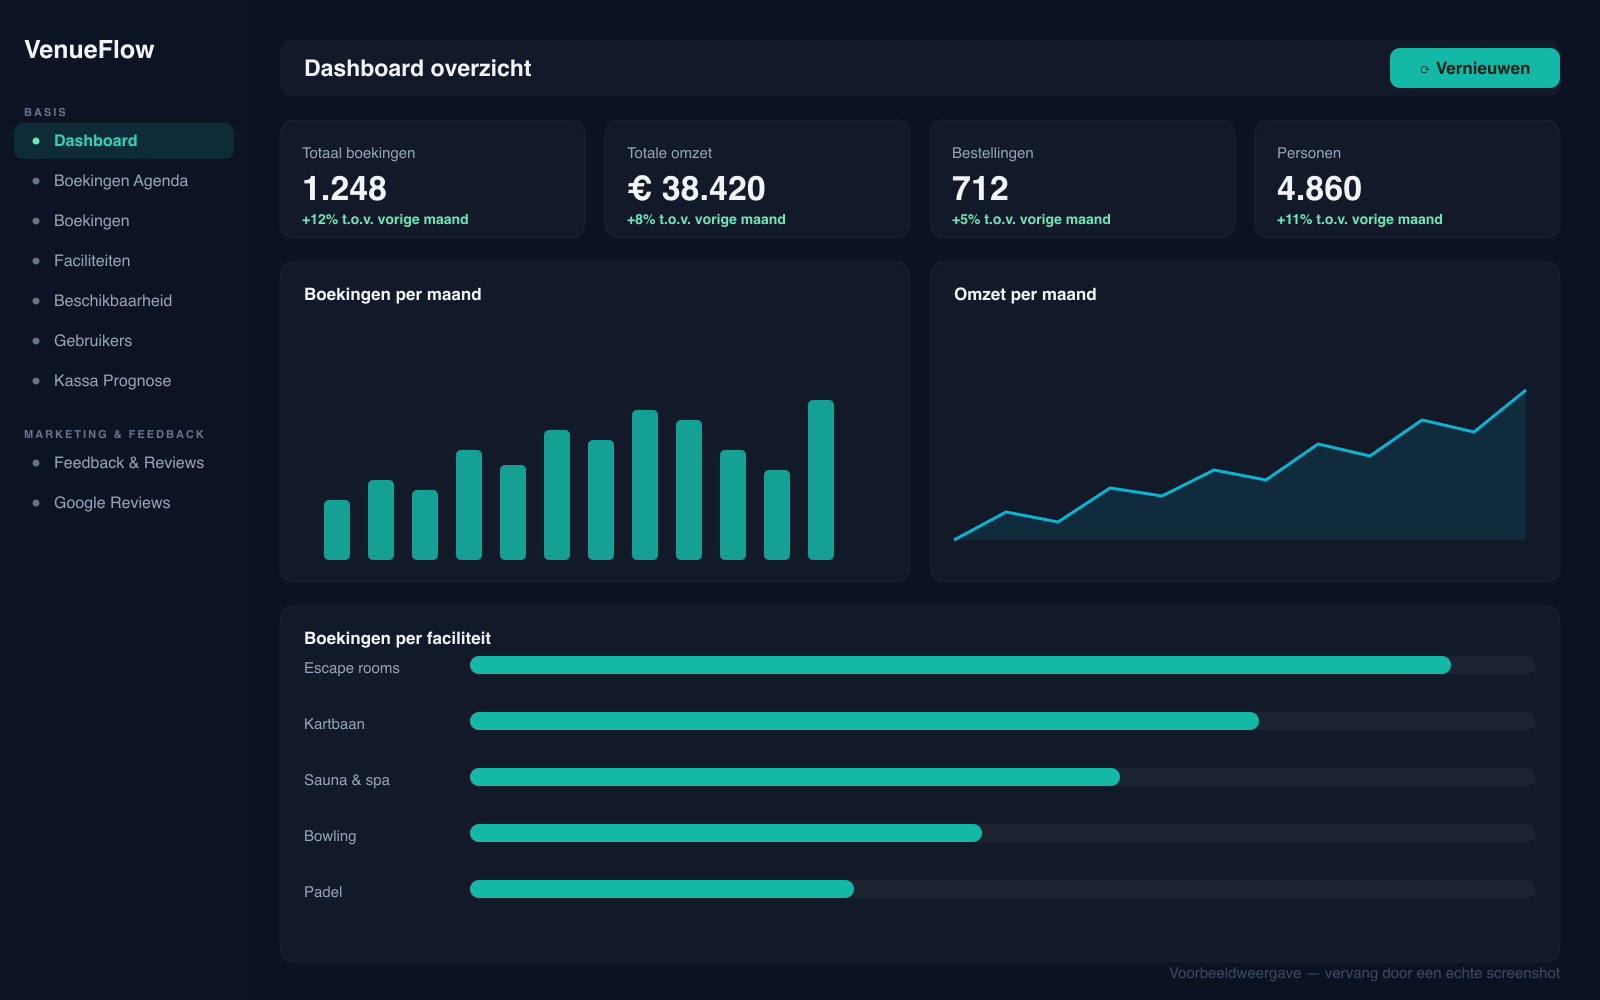Click the 'Kartbaan' label

(x=334, y=724)
